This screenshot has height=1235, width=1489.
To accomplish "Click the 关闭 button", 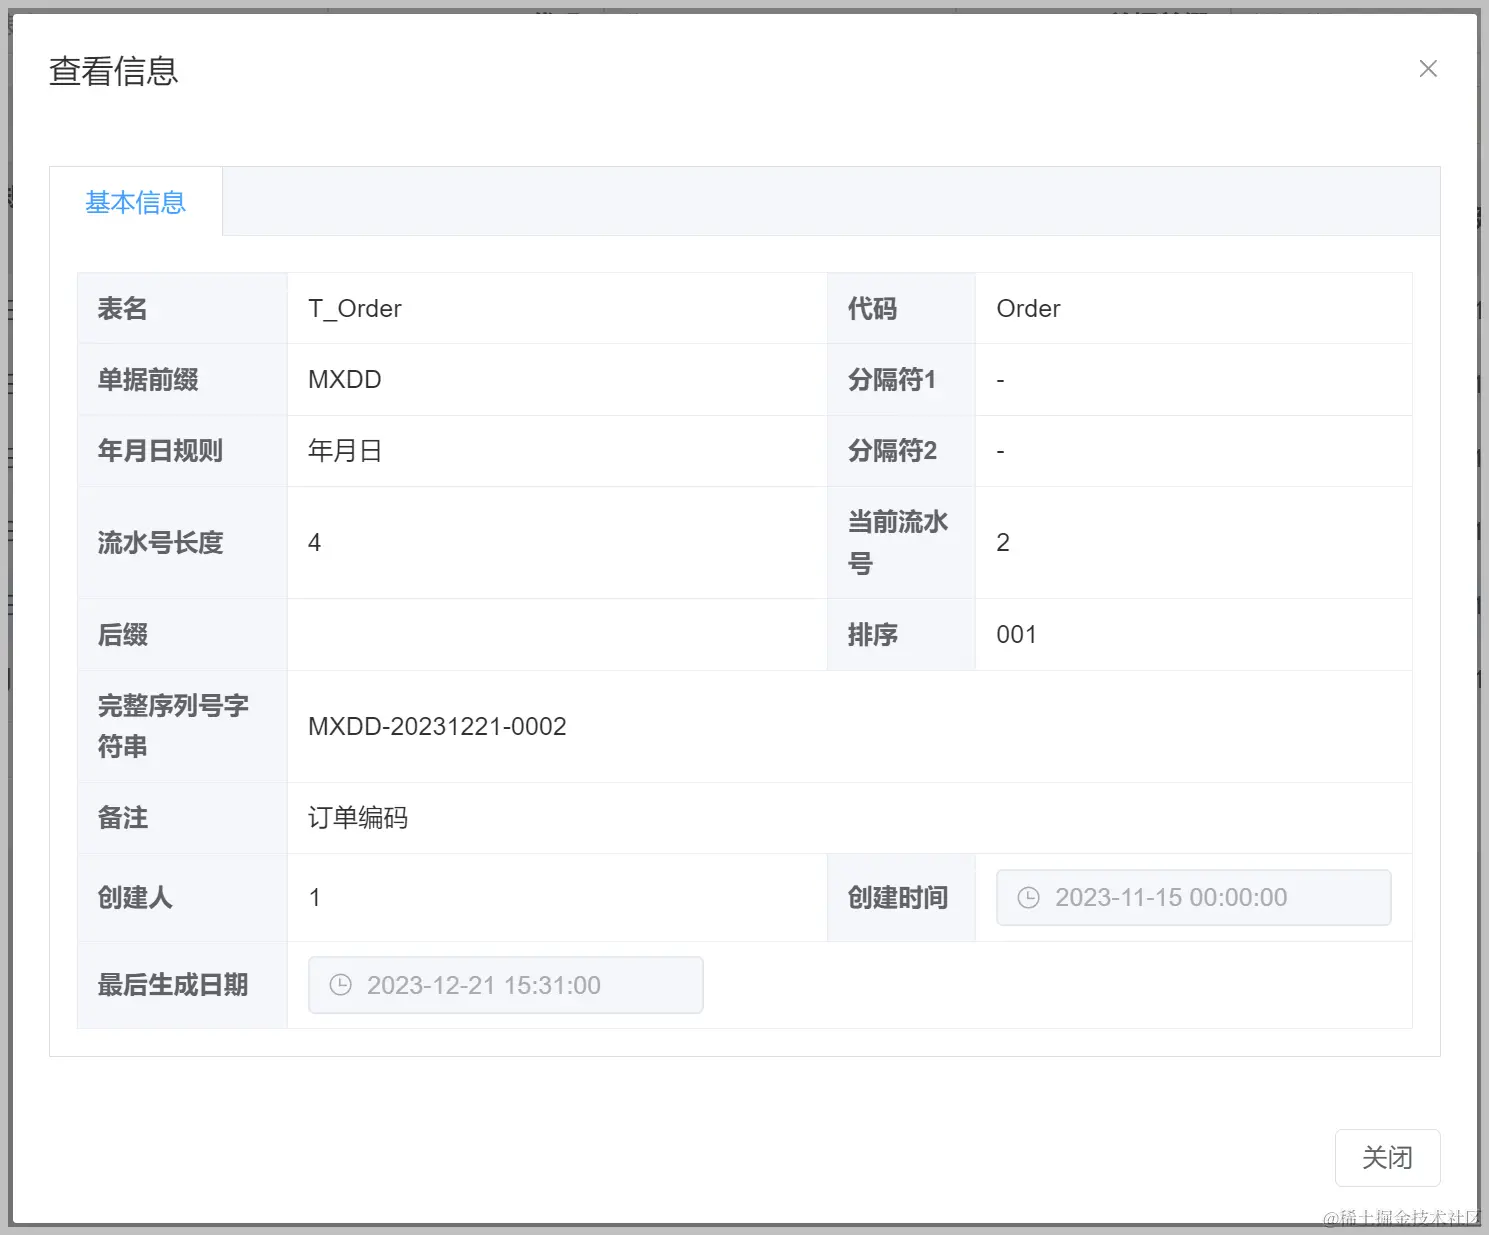I will point(1387,1158).
